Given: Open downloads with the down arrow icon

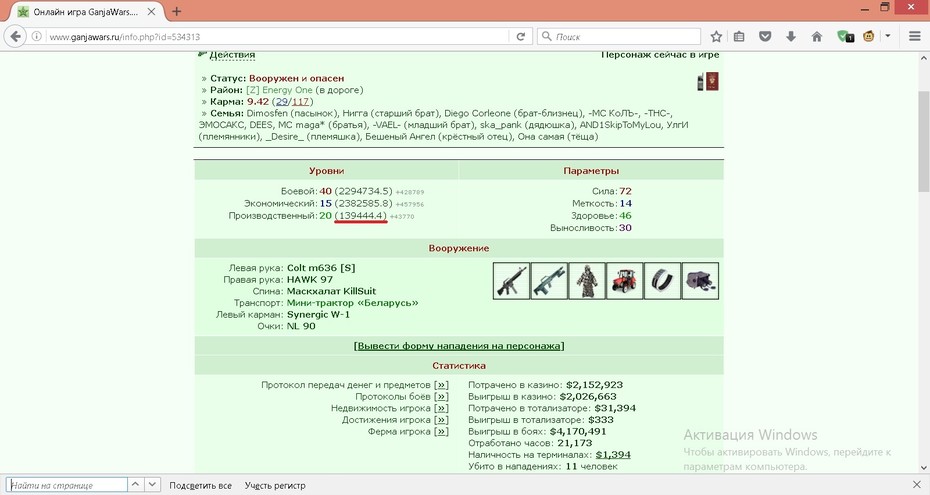Looking at the screenshot, I should point(791,36).
